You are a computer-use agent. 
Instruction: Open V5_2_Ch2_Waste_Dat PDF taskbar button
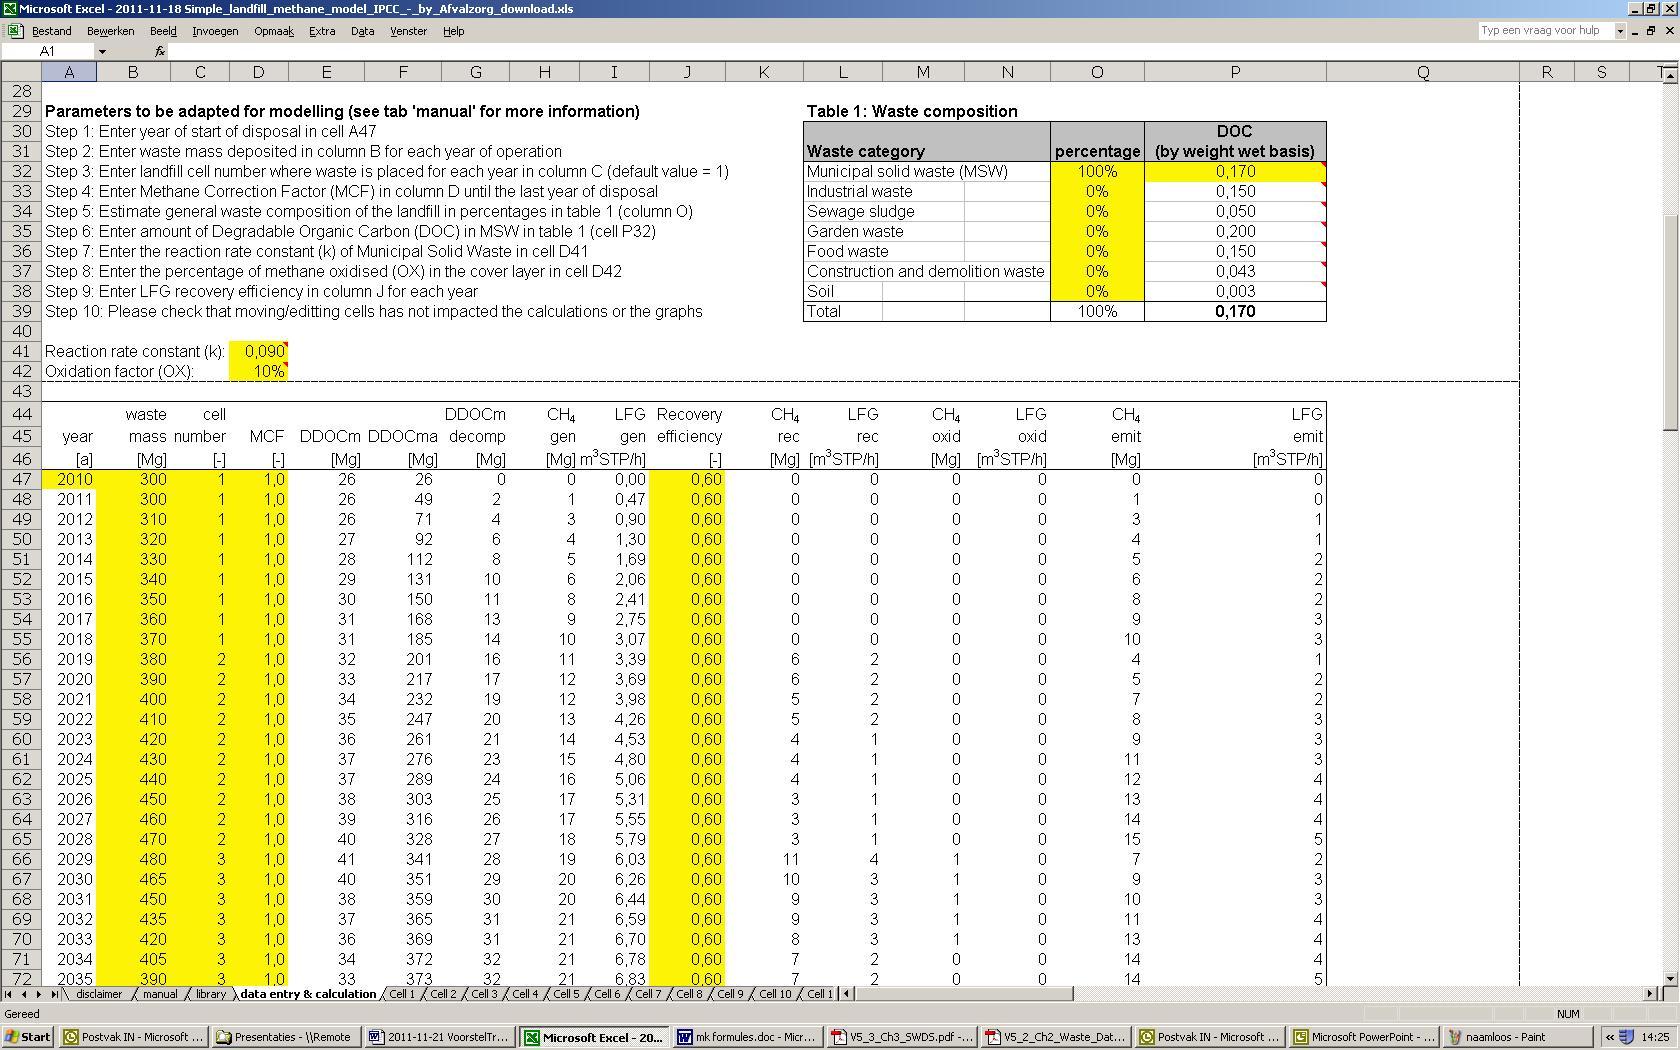1057,1037
